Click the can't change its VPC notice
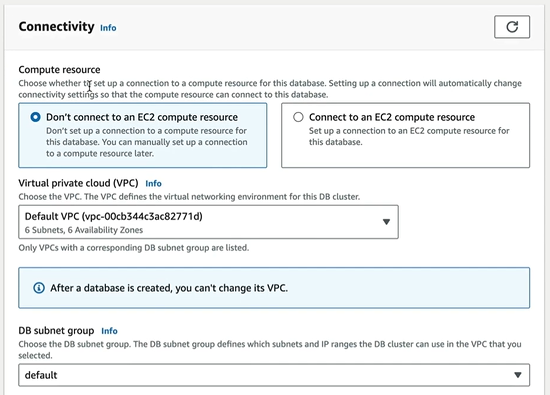The image size is (550, 395). (x=274, y=288)
